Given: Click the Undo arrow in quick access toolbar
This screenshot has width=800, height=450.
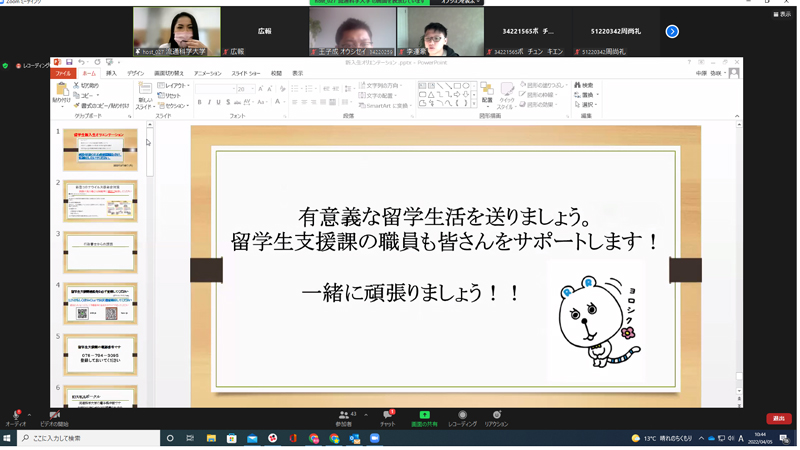Looking at the screenshot, I should (x=81, y=62).
